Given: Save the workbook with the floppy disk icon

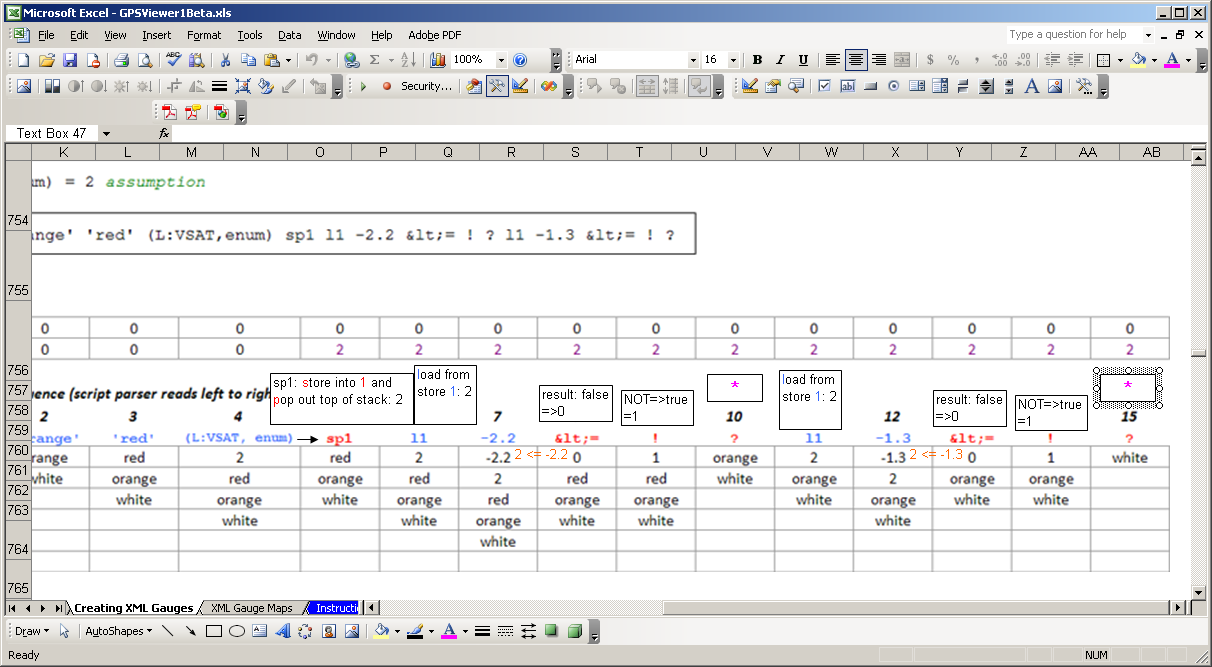Looking at the screenshot, I should [70, 60].
